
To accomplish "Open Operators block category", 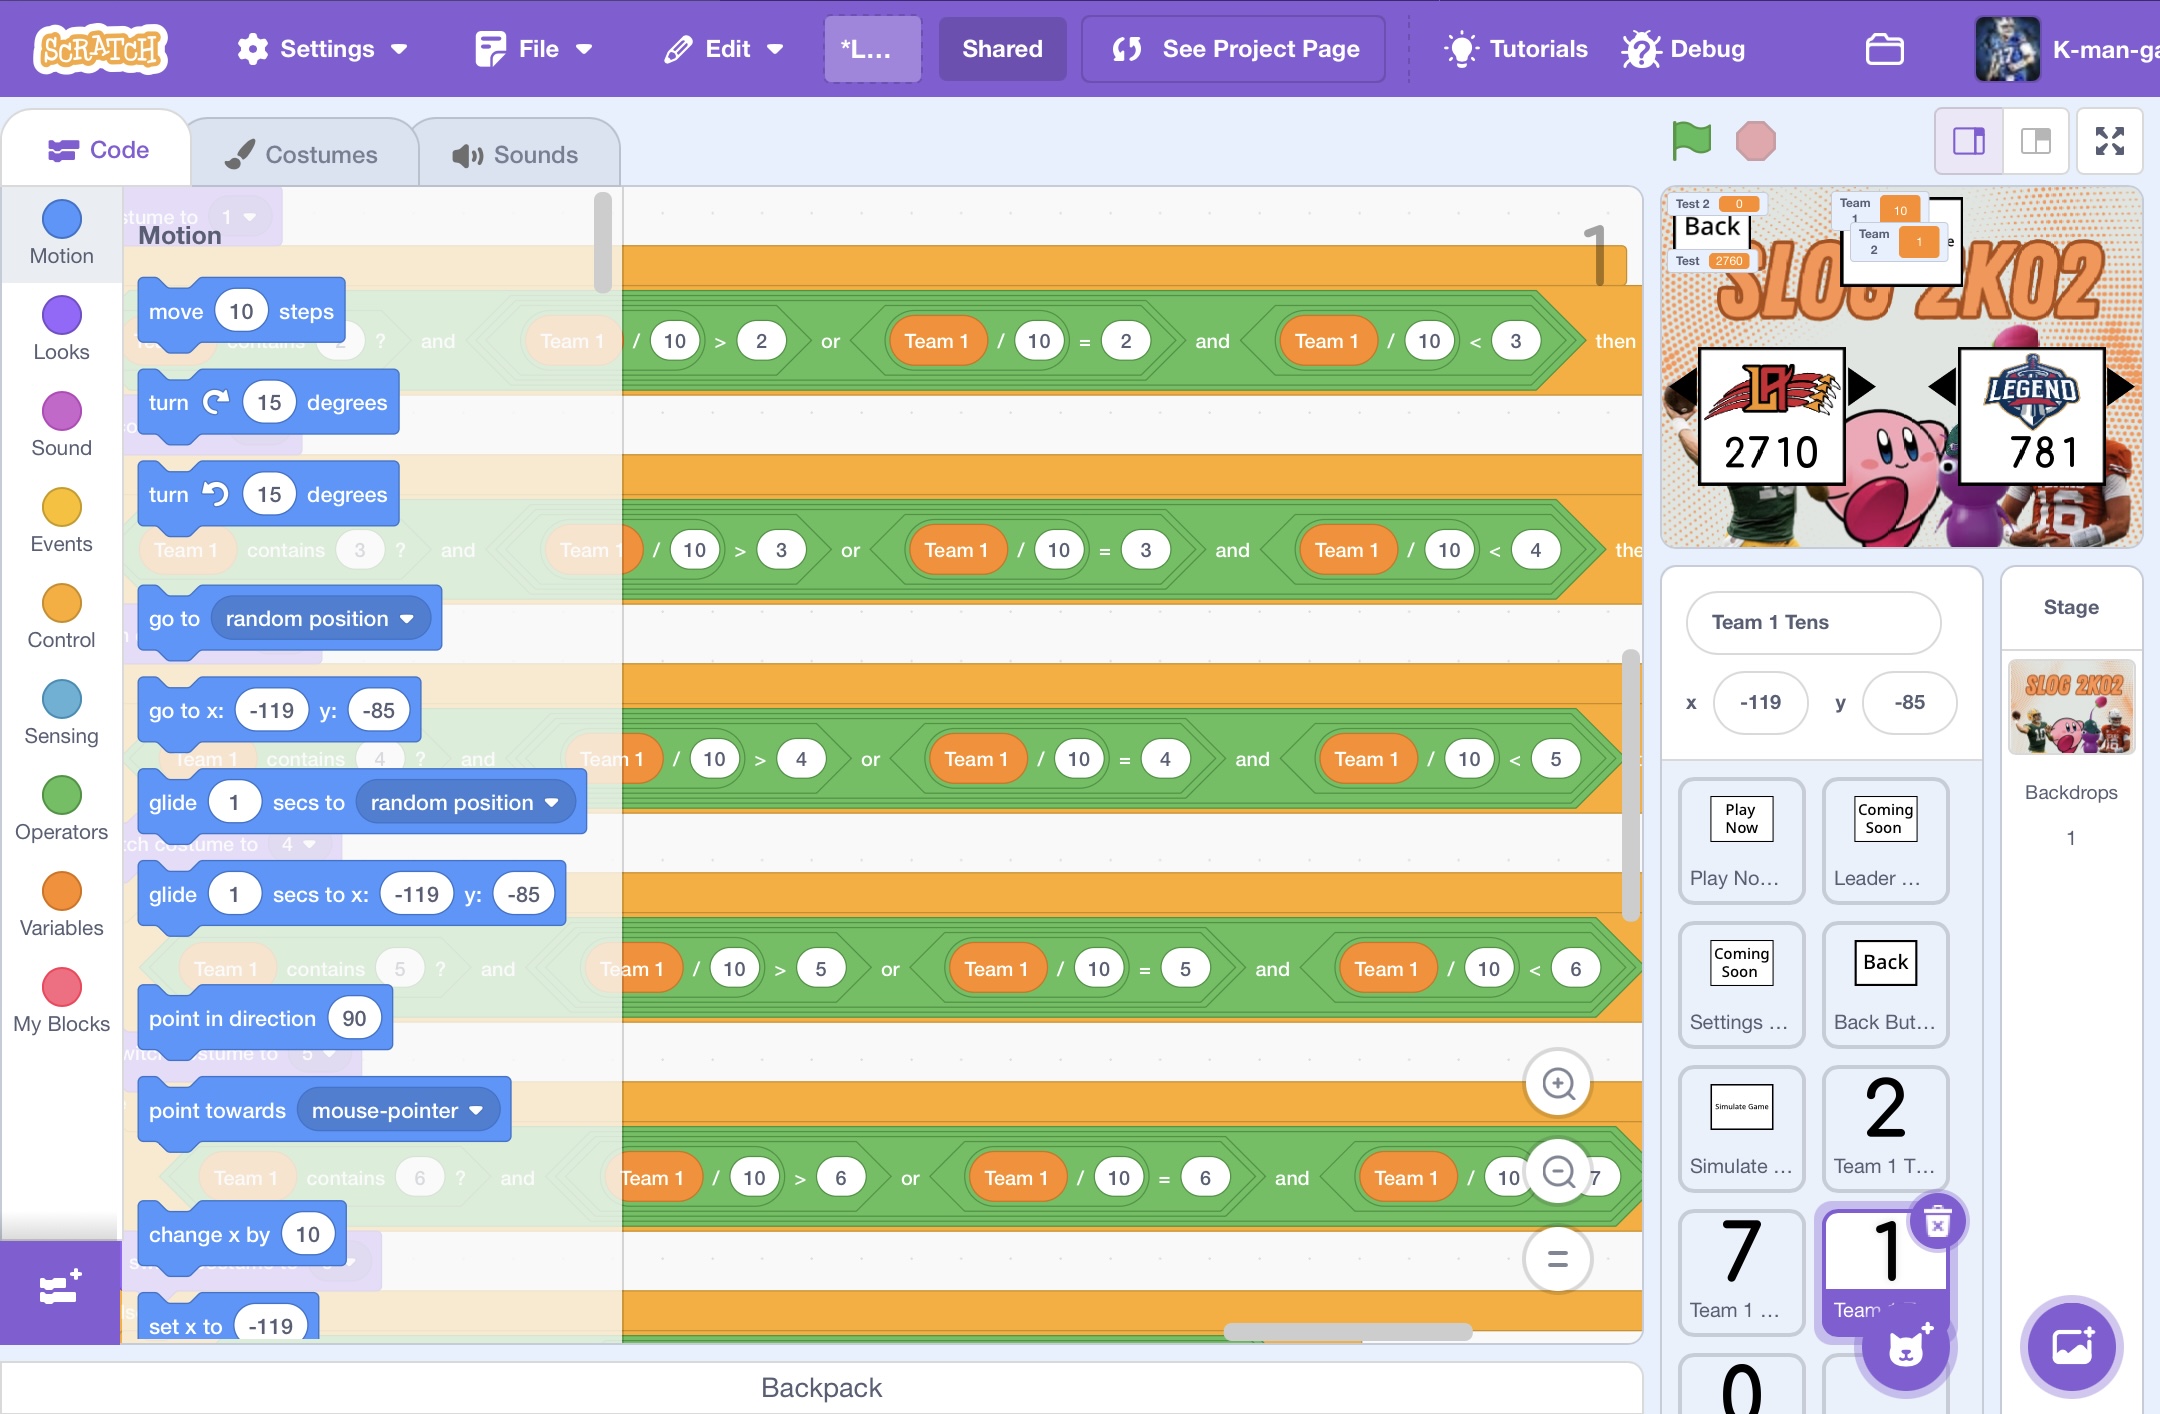I will [x=61, y=809].
